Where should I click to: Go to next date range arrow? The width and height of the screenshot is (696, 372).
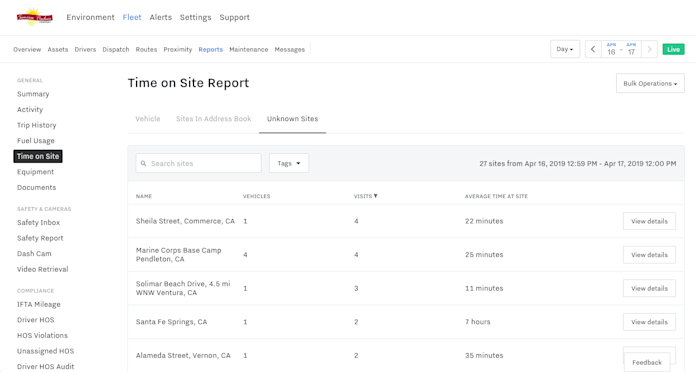(x=649, y=49)
